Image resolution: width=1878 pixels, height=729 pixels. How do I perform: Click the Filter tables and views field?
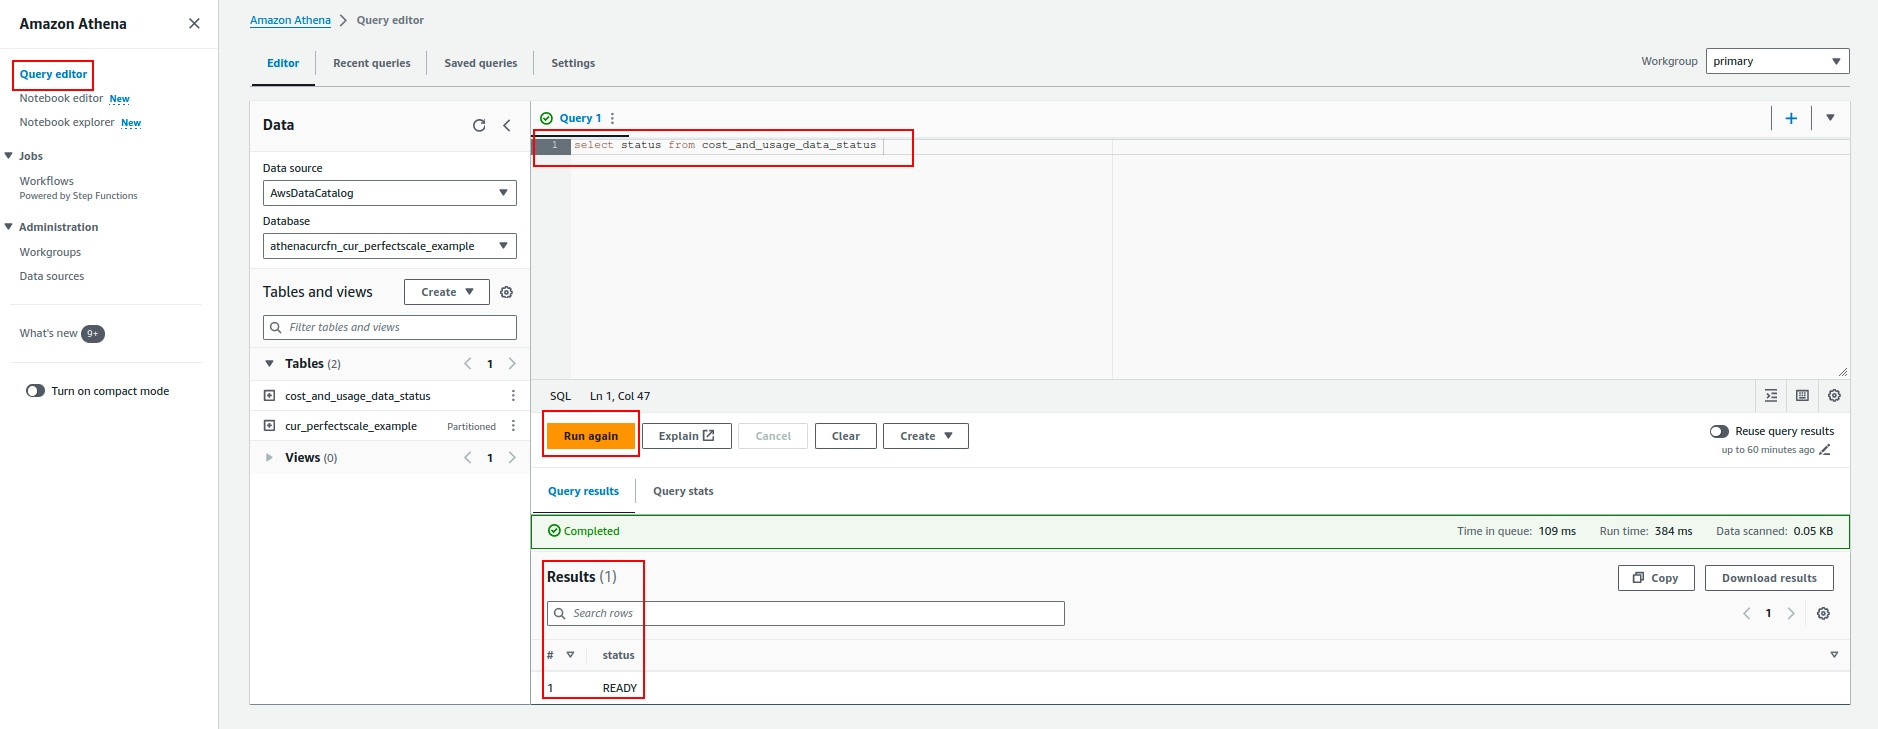point(389,327)
